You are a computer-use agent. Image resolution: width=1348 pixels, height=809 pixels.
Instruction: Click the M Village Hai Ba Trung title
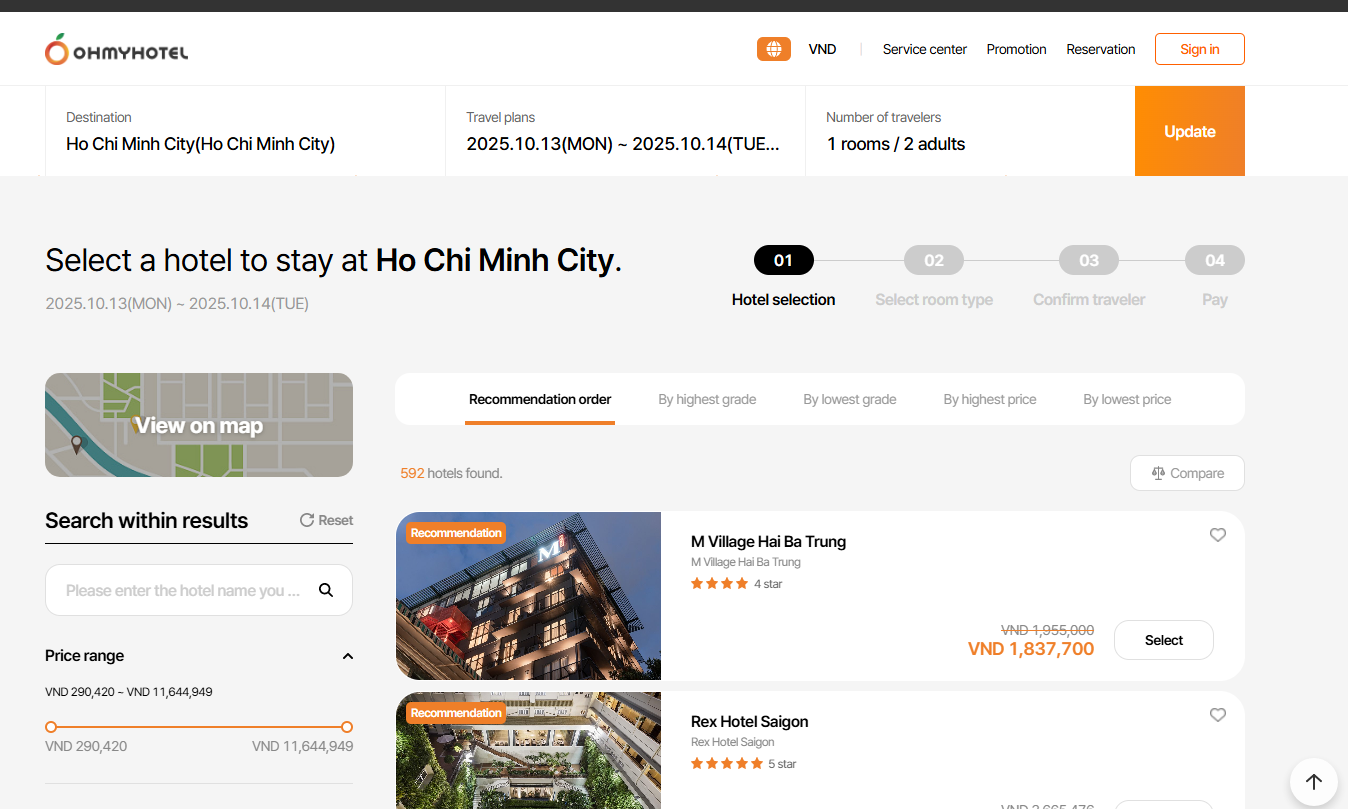click(768, 541)
